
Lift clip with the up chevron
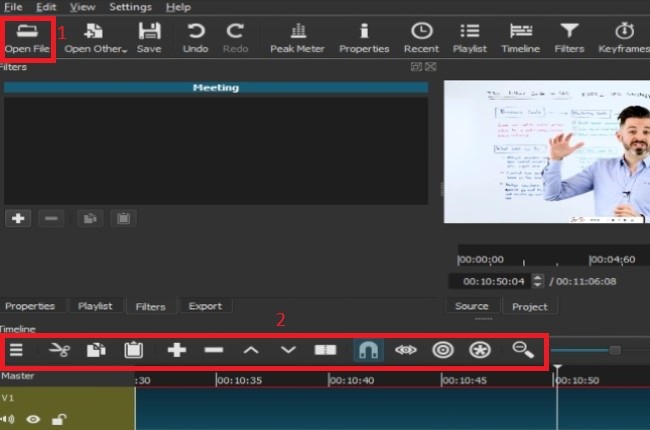pos(251,350)
